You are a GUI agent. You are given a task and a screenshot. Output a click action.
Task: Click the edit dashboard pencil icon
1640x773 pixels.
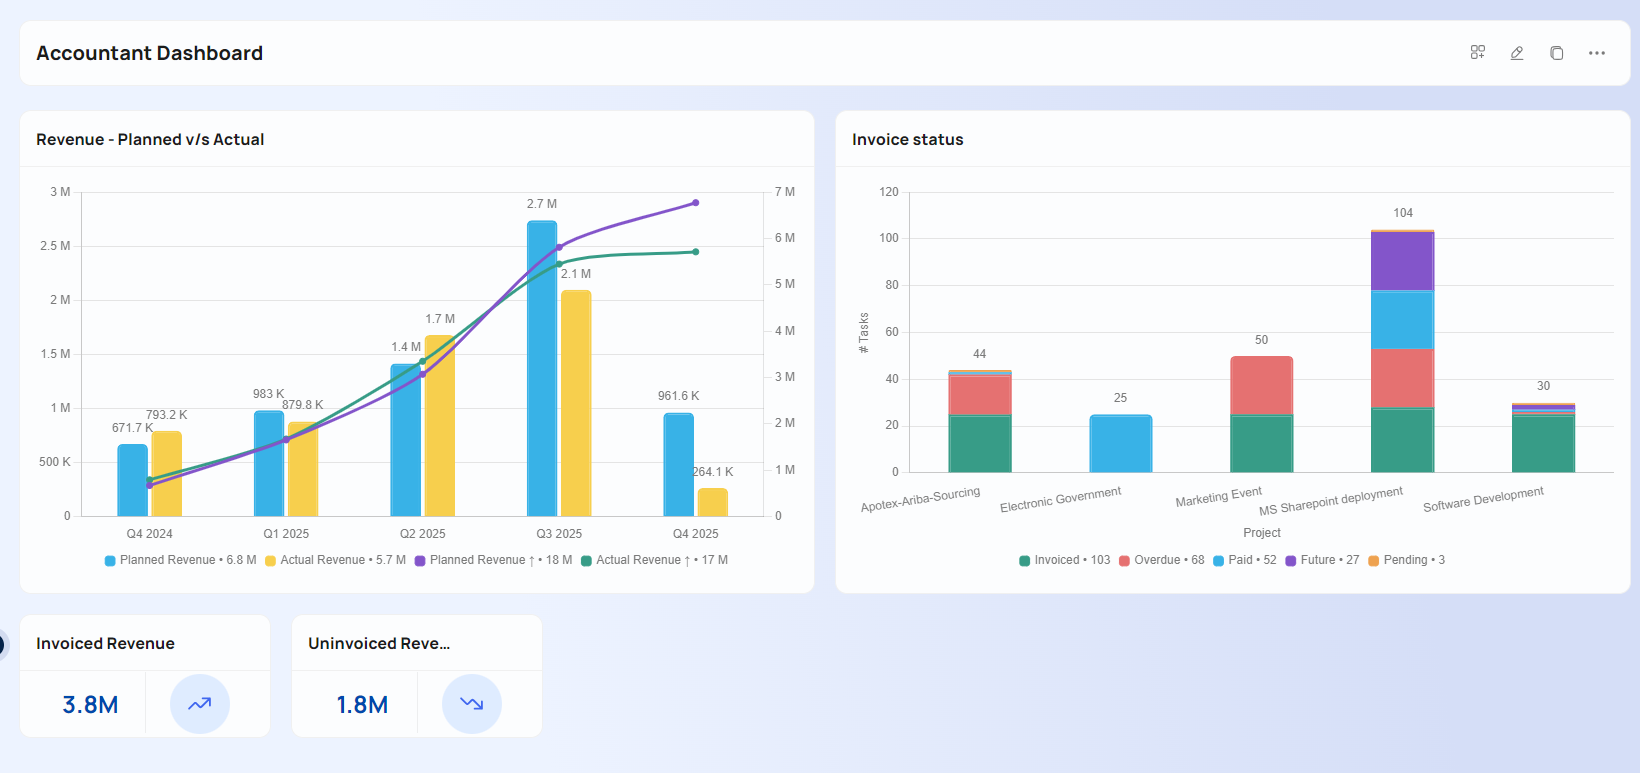tap(1517, 53)
